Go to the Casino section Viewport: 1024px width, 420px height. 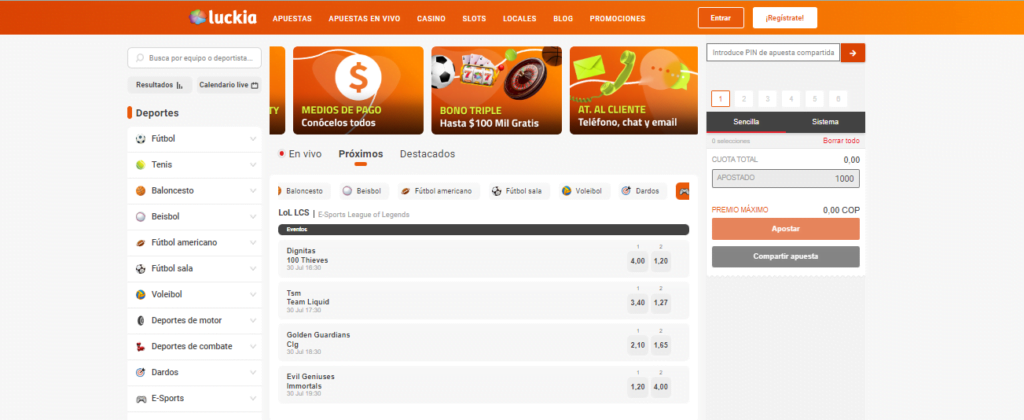[431, 19]
